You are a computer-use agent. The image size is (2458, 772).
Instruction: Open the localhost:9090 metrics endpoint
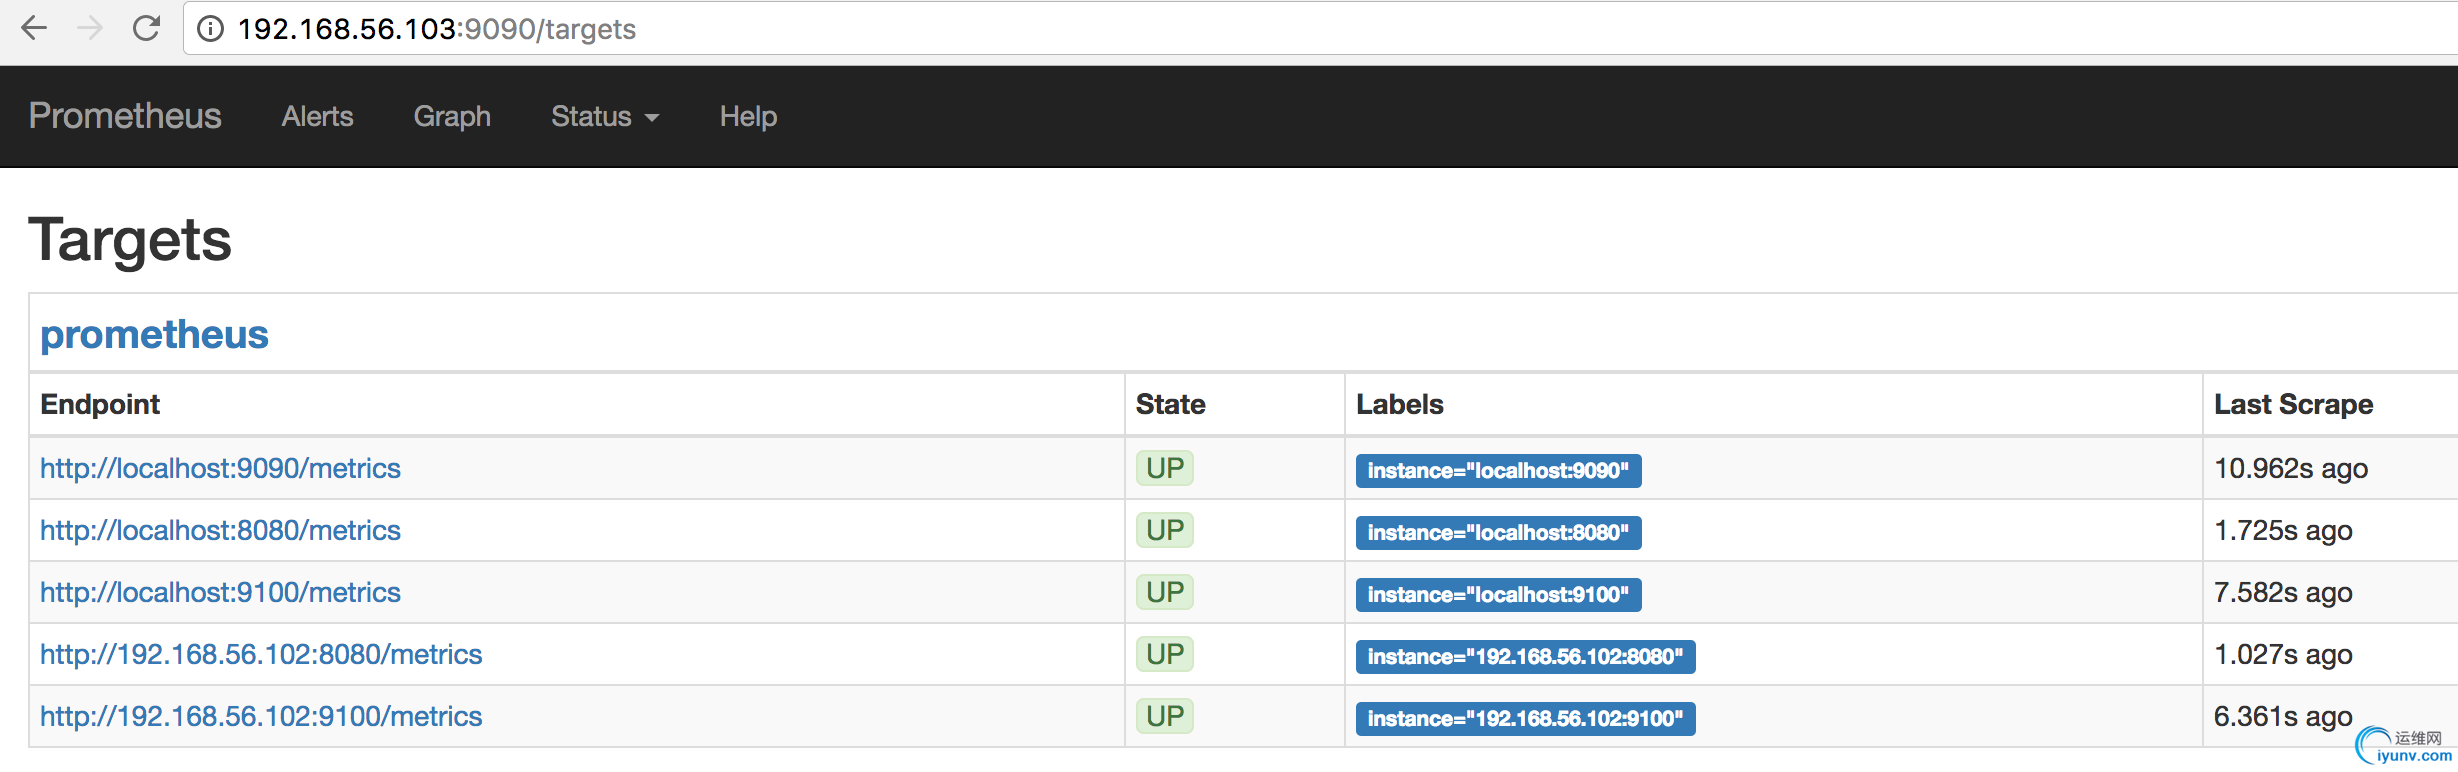(x=220, y=468)
